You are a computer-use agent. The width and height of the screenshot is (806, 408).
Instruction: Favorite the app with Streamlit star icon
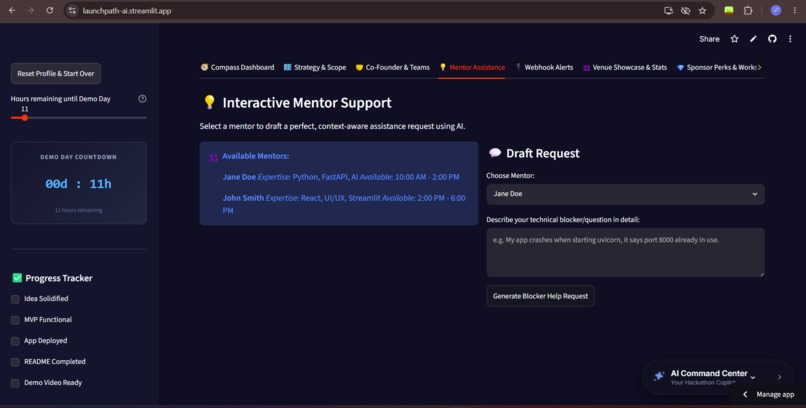pyautogui.click(x=735, y=39)
